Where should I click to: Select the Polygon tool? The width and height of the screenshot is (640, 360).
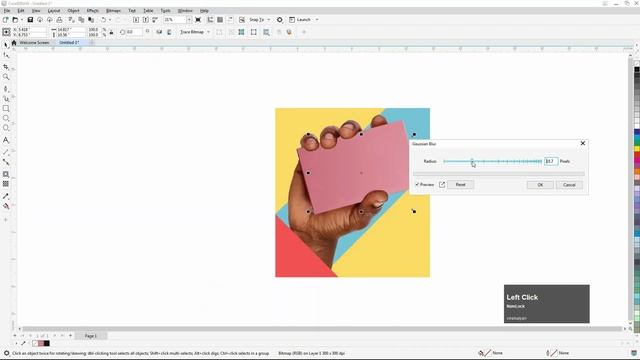pyautogui.click(x=6, y=128)
